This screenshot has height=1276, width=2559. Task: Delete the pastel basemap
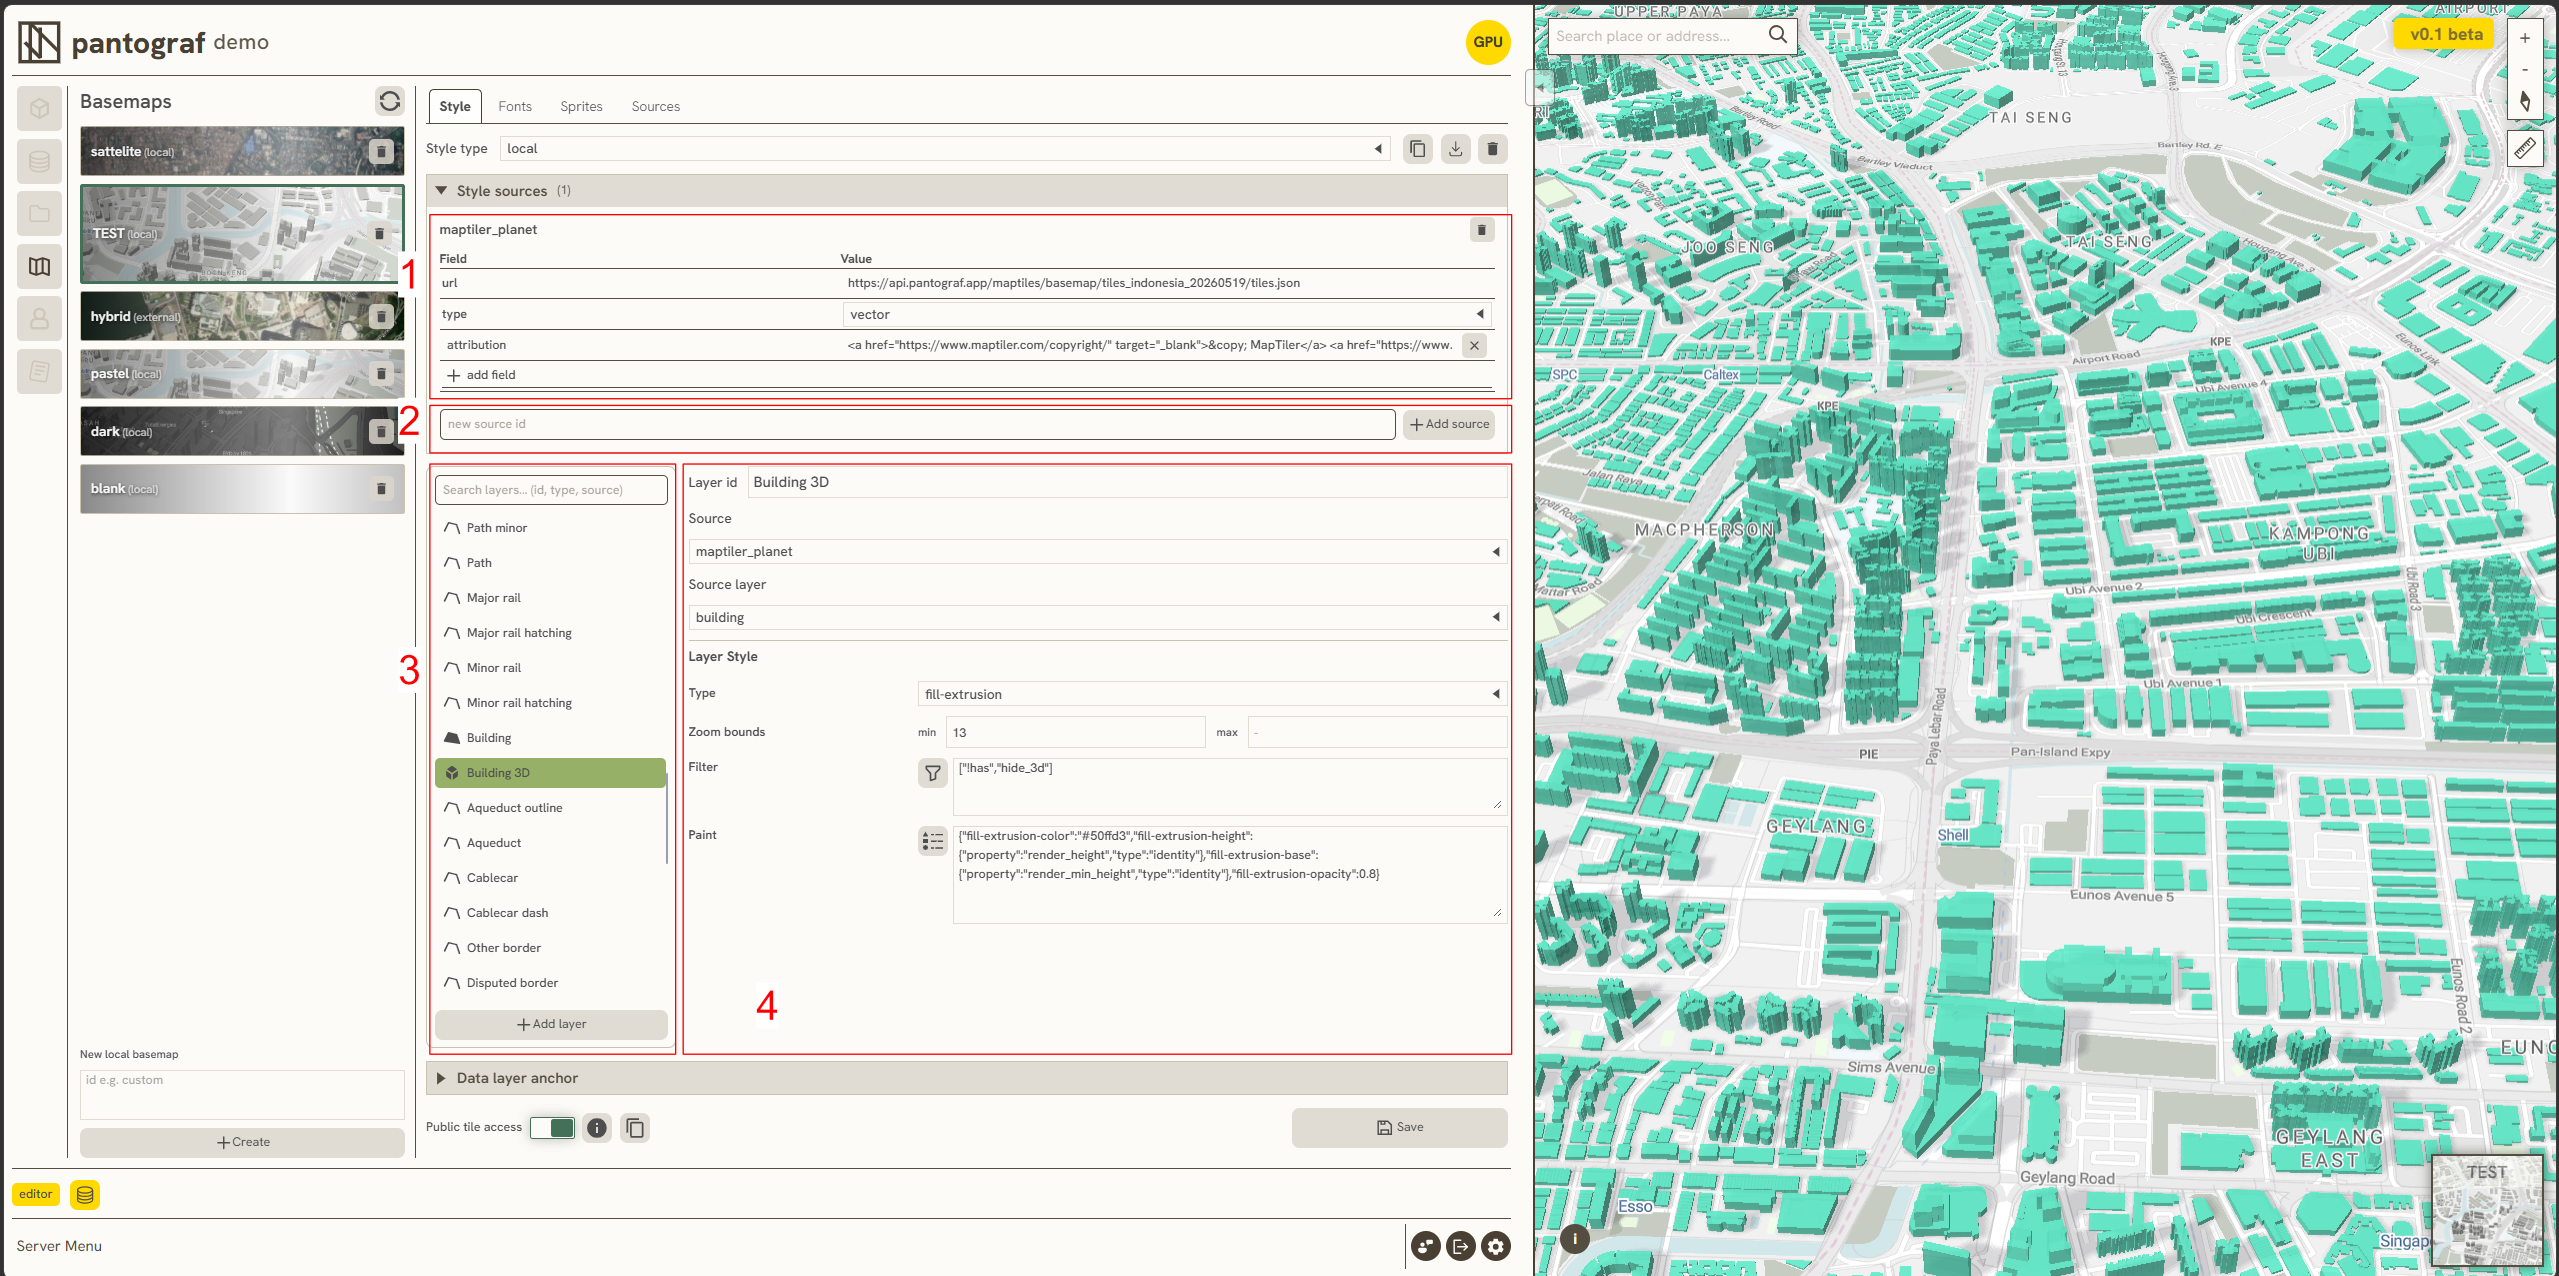[381, 373]
